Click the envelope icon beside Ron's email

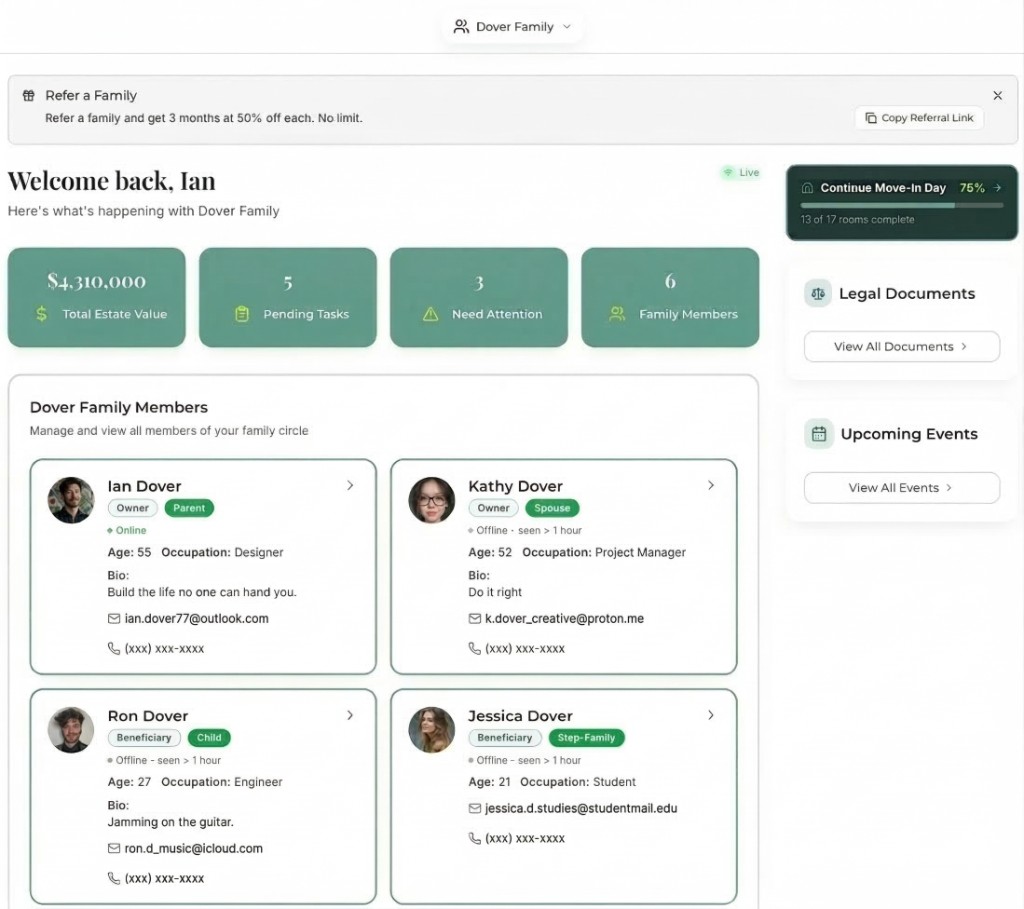point(113,848)
